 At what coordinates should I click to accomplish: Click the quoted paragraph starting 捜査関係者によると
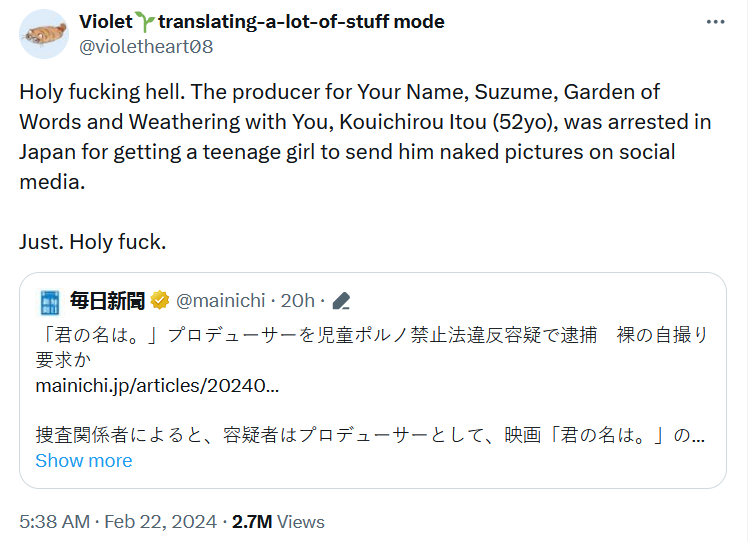click(370, 435)
